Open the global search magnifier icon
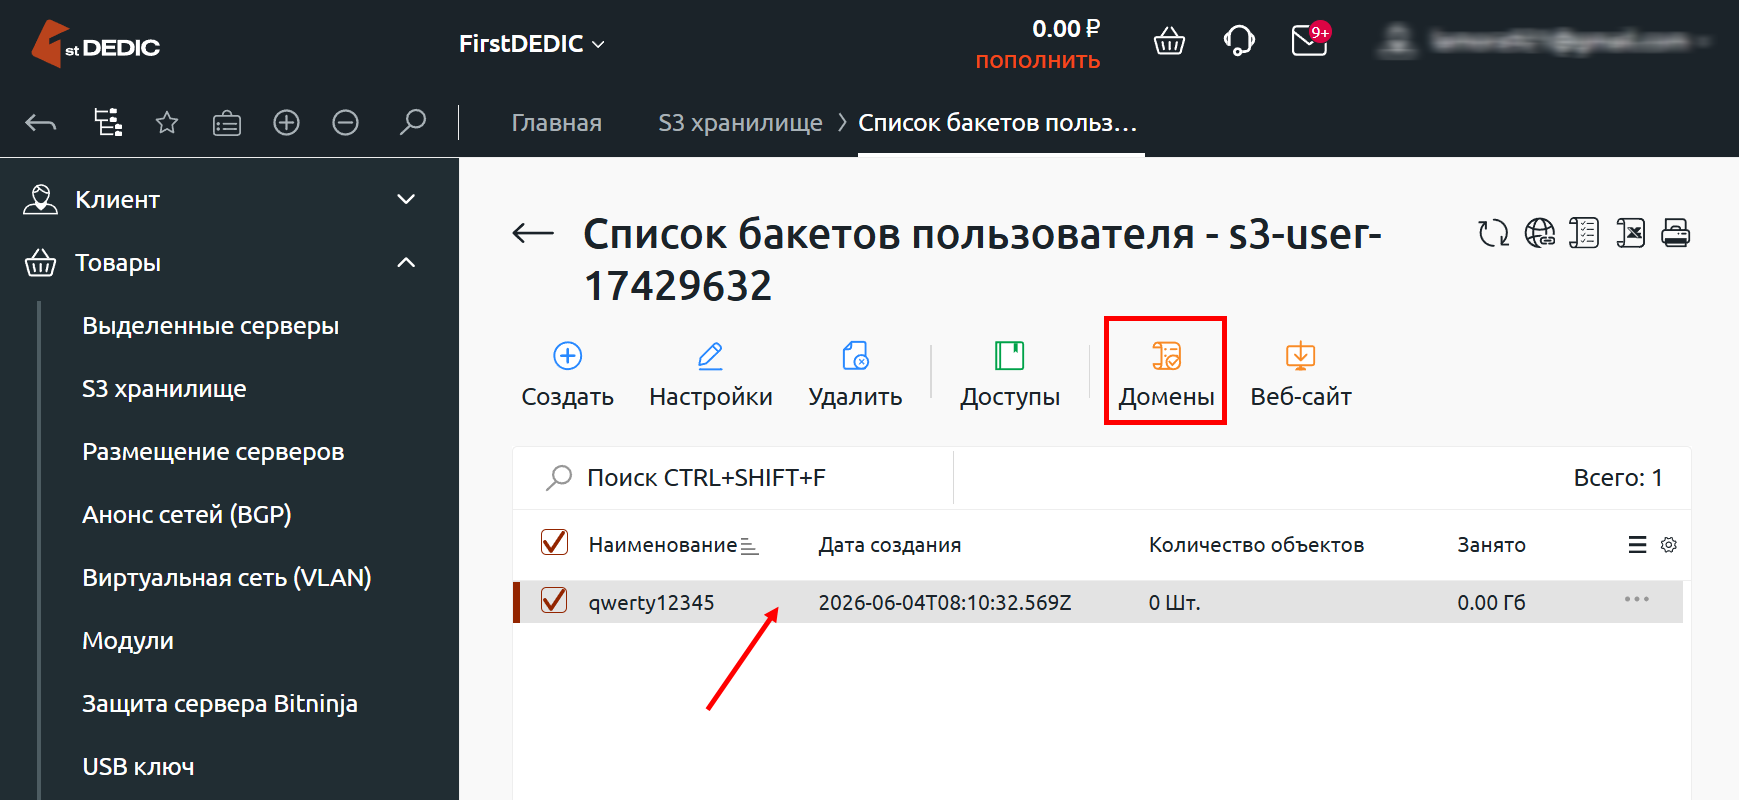 tap(412, 122)
